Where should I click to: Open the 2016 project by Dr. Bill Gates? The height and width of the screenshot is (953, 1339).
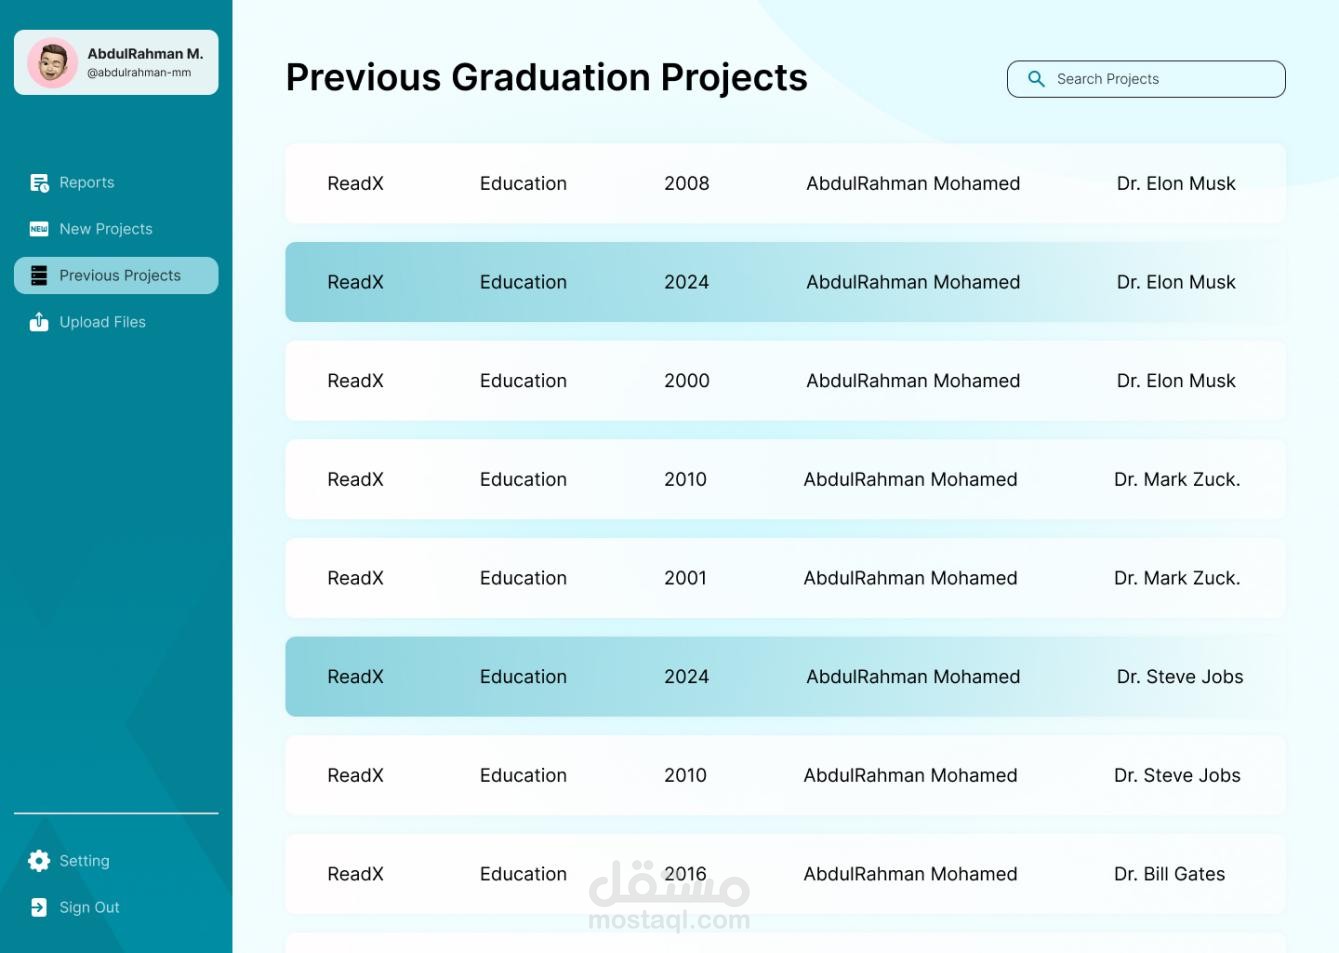click(x=785, y=874)
